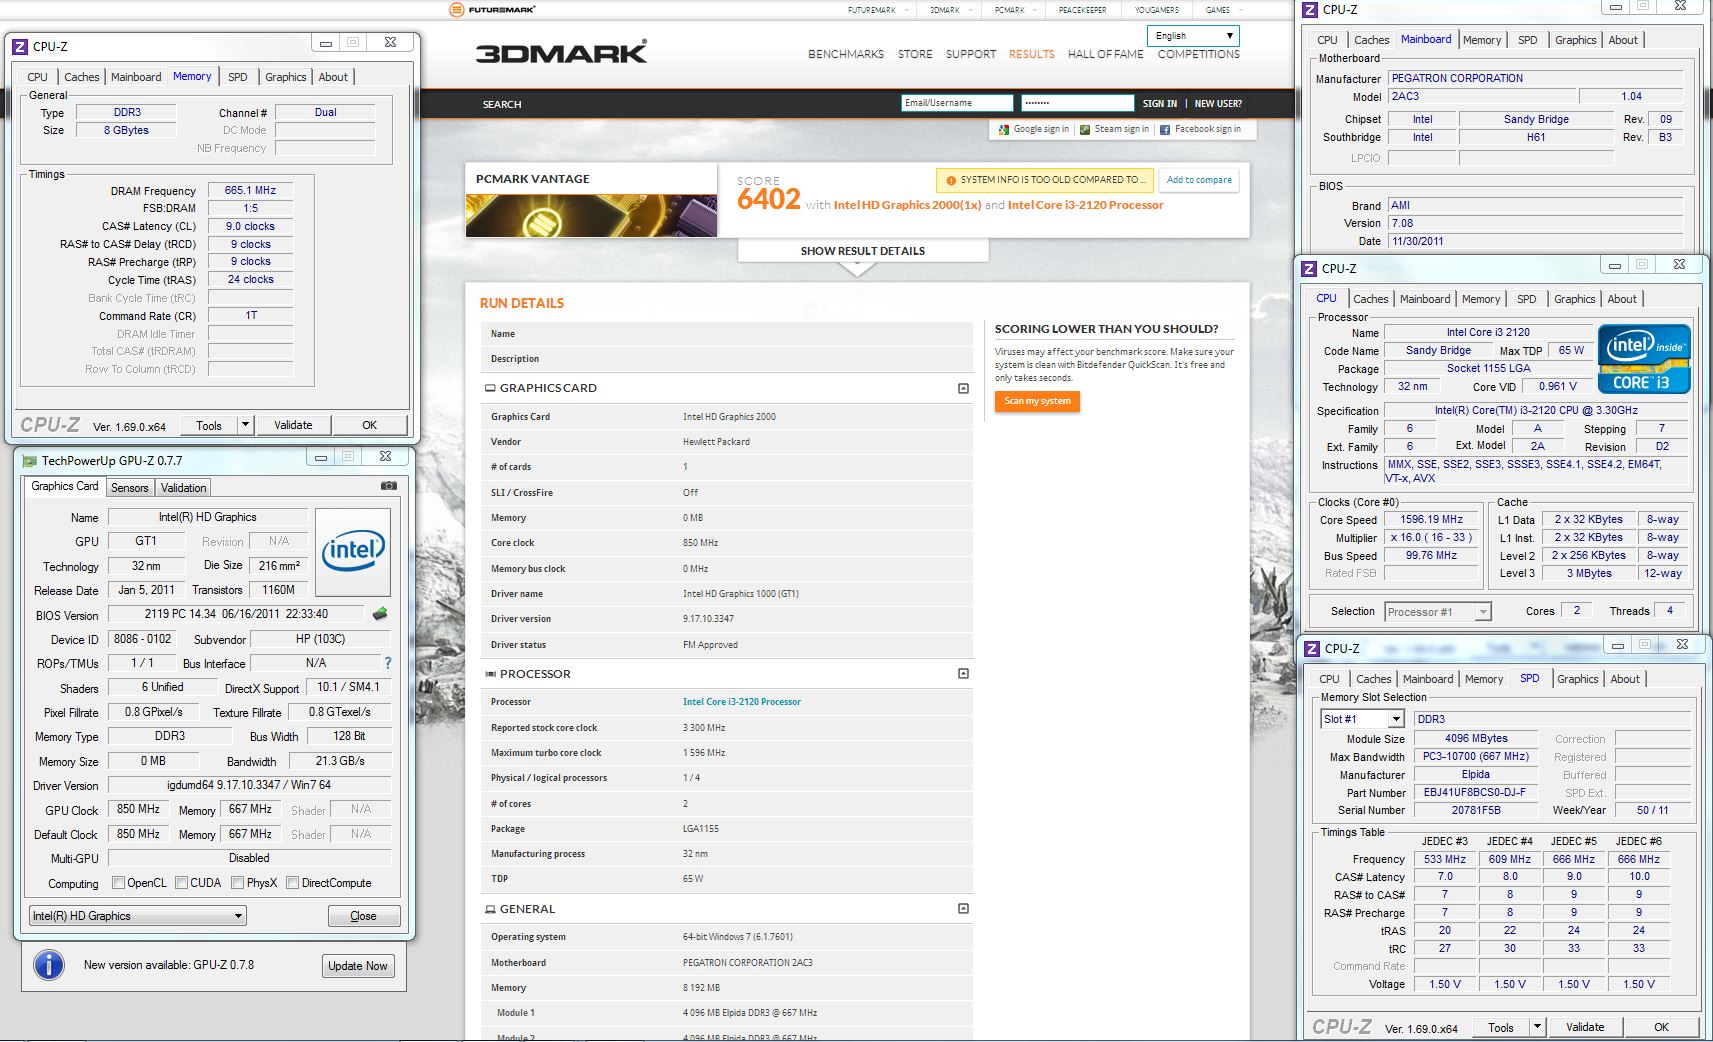Collapse the Graphics Card section

pos(963,388)
